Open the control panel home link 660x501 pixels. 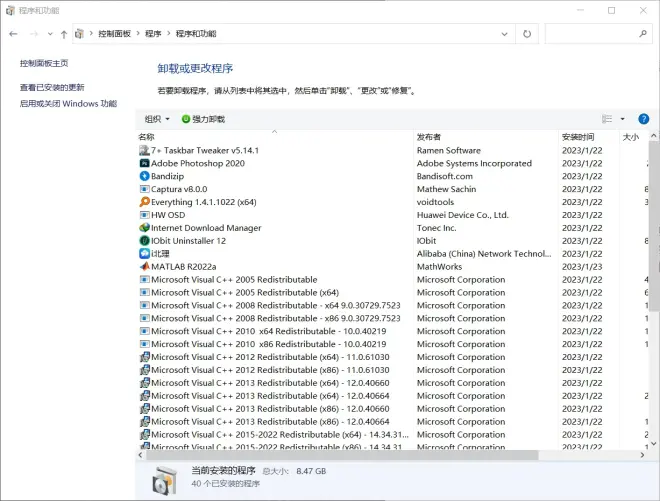[44, 63]
